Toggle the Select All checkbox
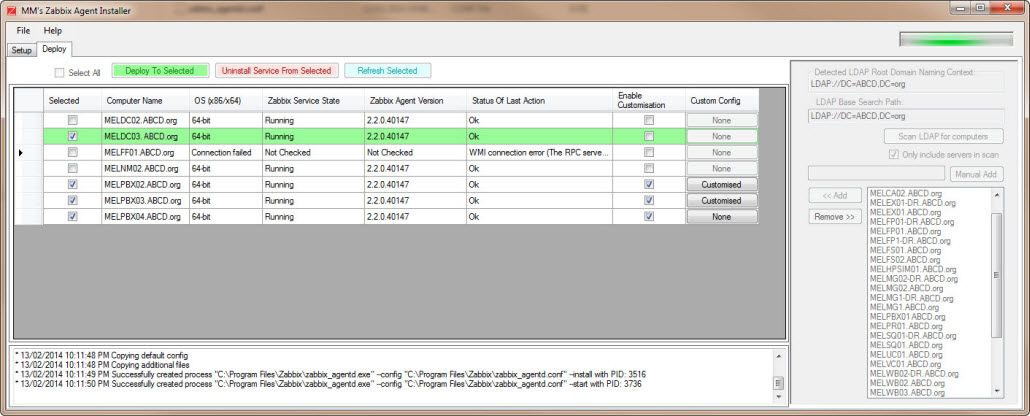This screenshot has width=1030, height=416. 60,73
